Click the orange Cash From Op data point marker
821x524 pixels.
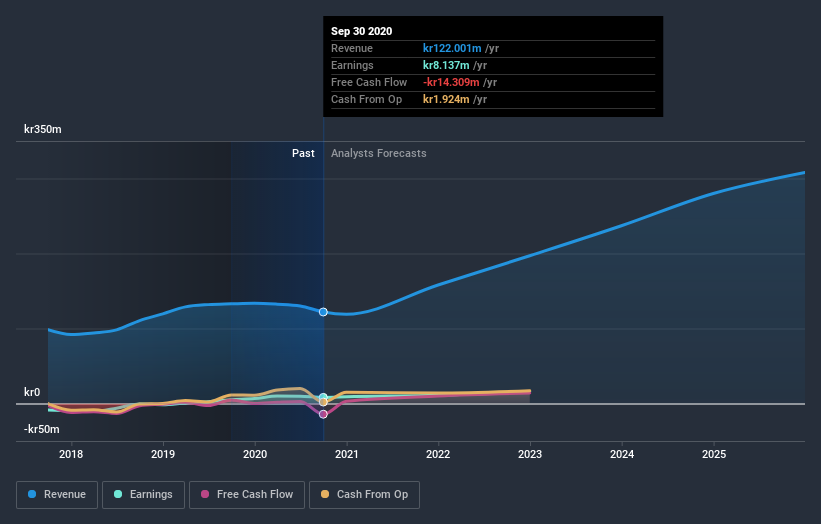tap(323, 402)
